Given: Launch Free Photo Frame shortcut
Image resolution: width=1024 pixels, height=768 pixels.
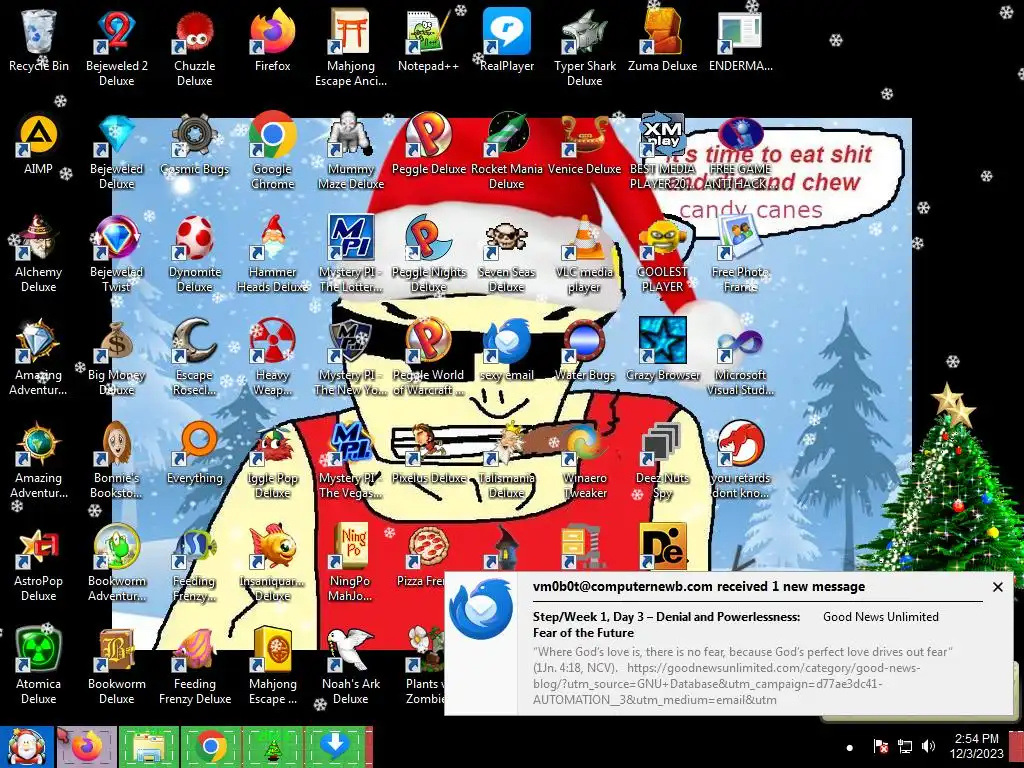Looking at the screenshot, I should (x=741, y=253).
